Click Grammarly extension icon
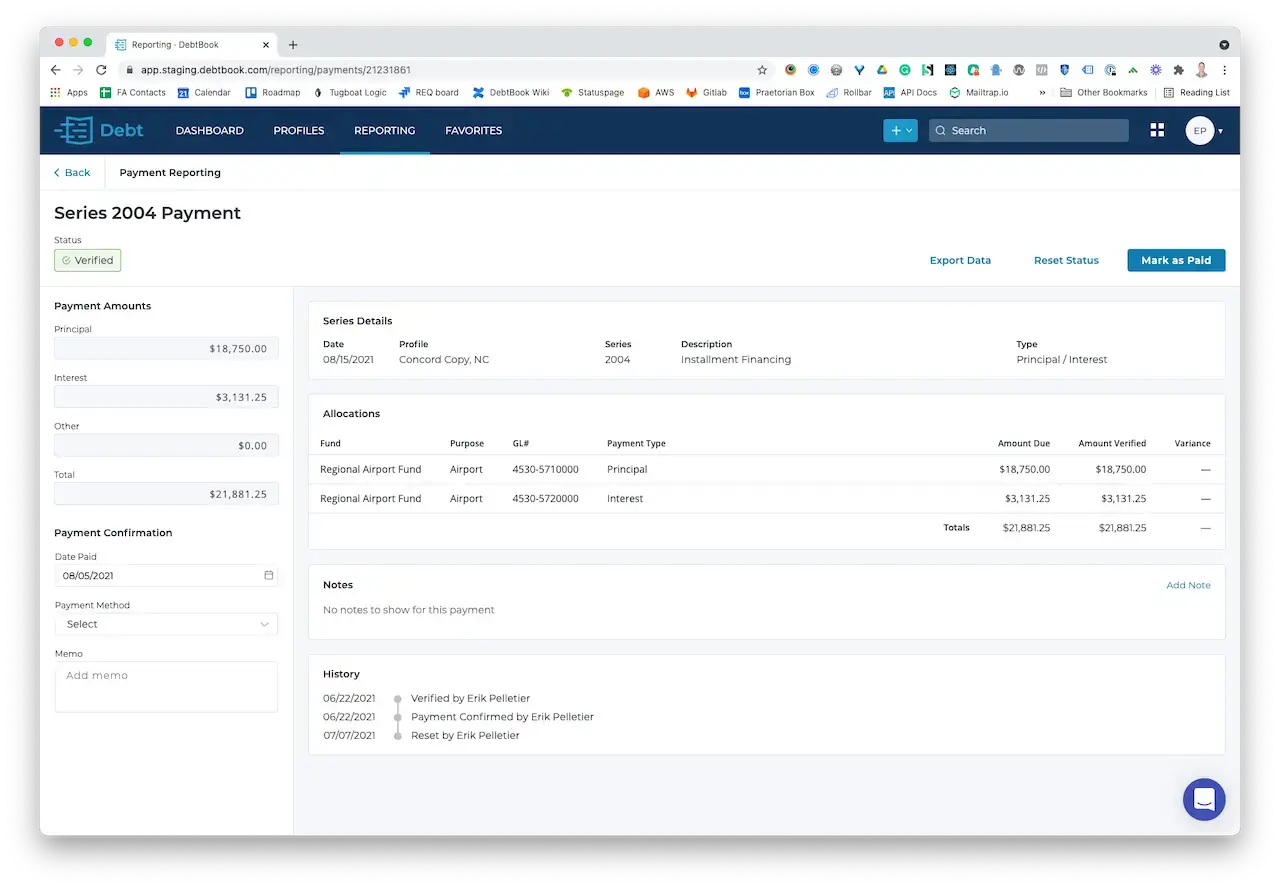This screenshot has height=888, width=1280. 904,70
